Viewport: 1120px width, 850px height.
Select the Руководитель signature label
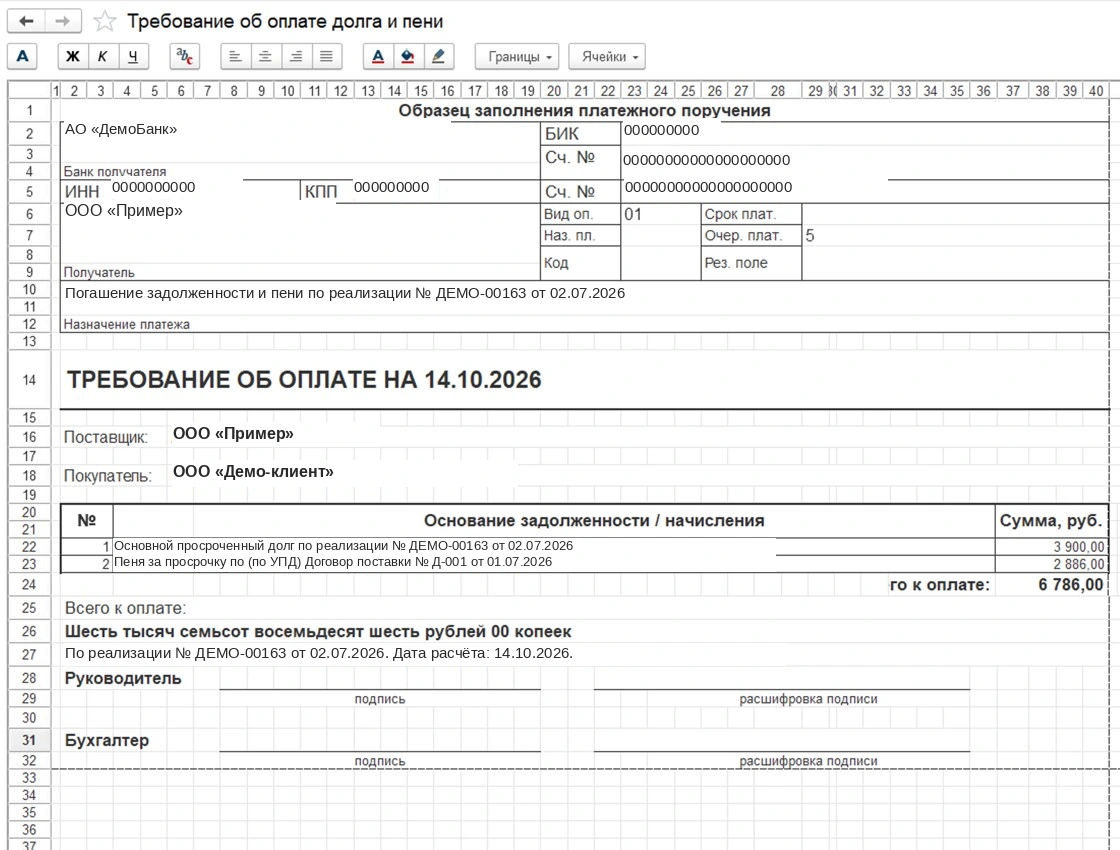click(123, 678)
